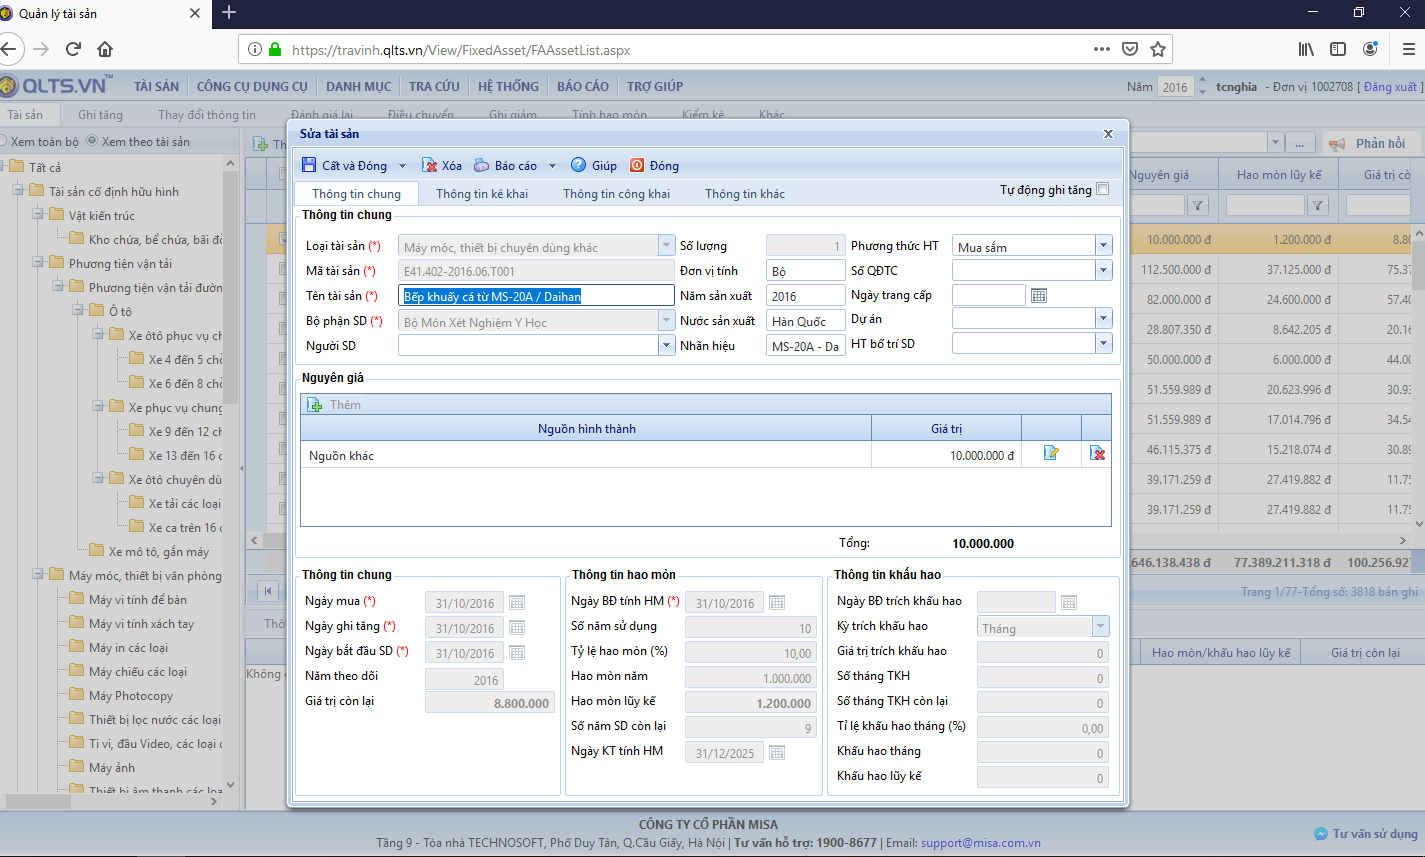This screenshot has width=1425, height=857.
Task: Click the Cất và Đóng save button
Action: point(345,166)
